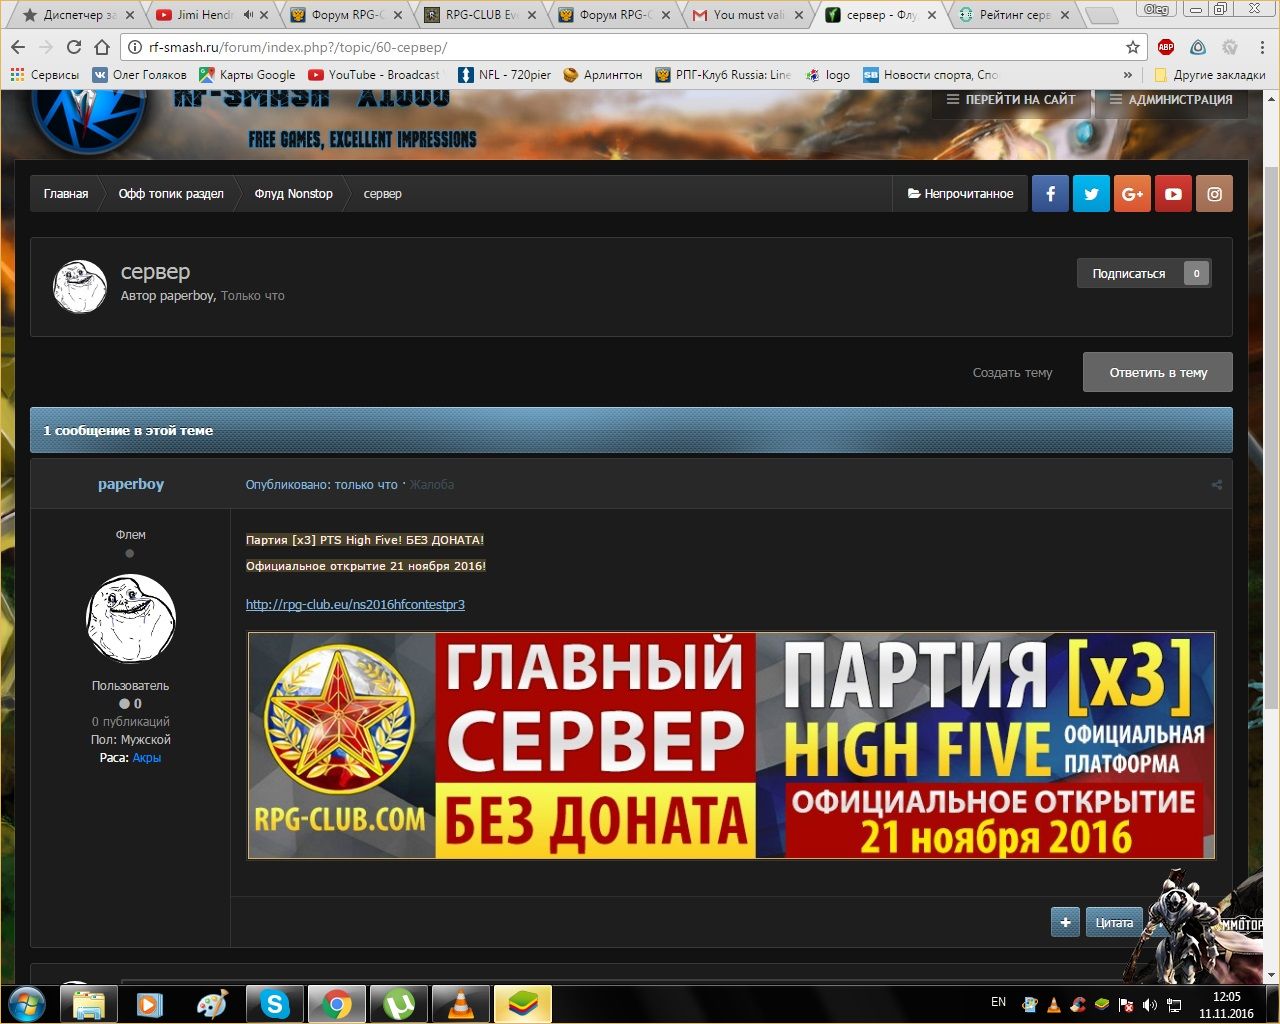The image size is (1280, 1024).
Task: Open Непрочитанное unread content
Action: tap(960, 194)
